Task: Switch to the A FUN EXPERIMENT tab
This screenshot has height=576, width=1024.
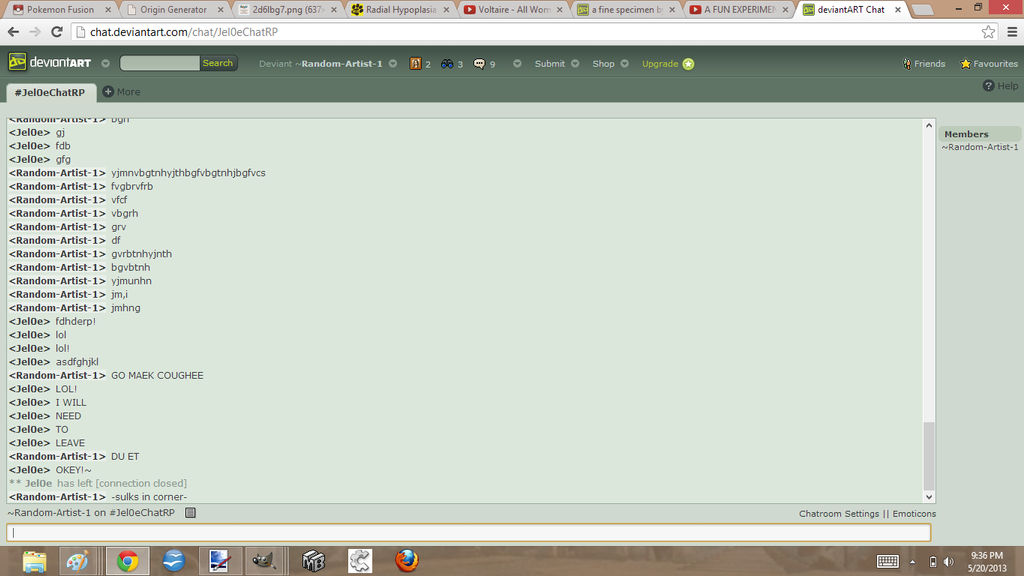Action: pos(739,9)
